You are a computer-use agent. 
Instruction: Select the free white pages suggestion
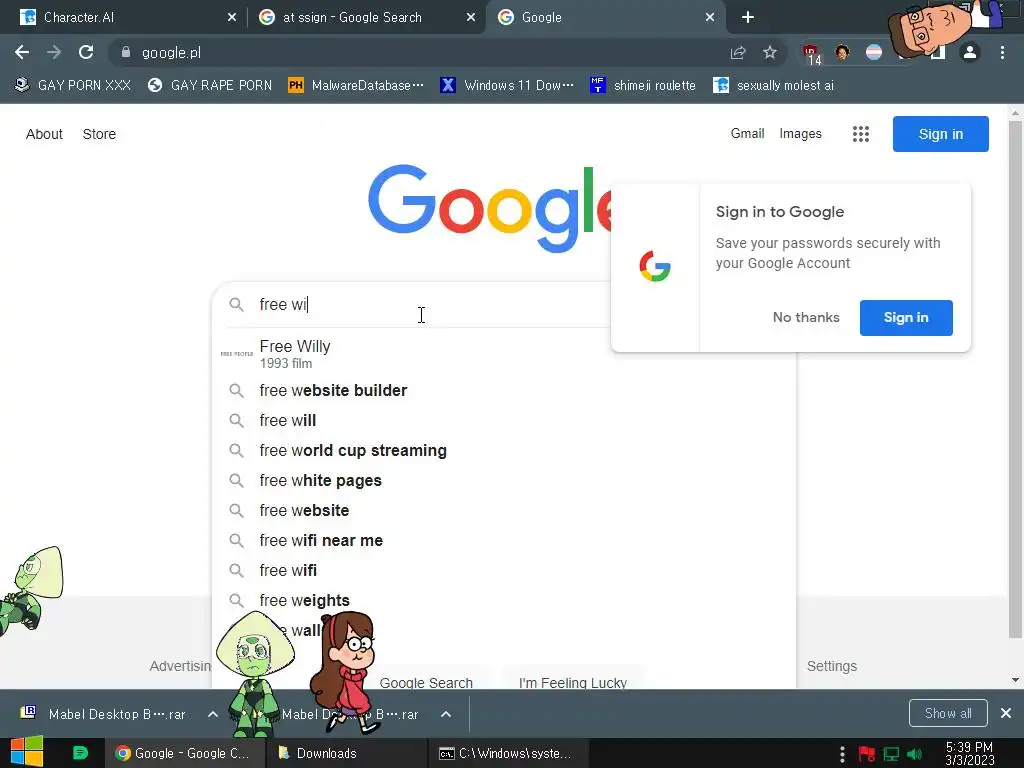point(504,481)
